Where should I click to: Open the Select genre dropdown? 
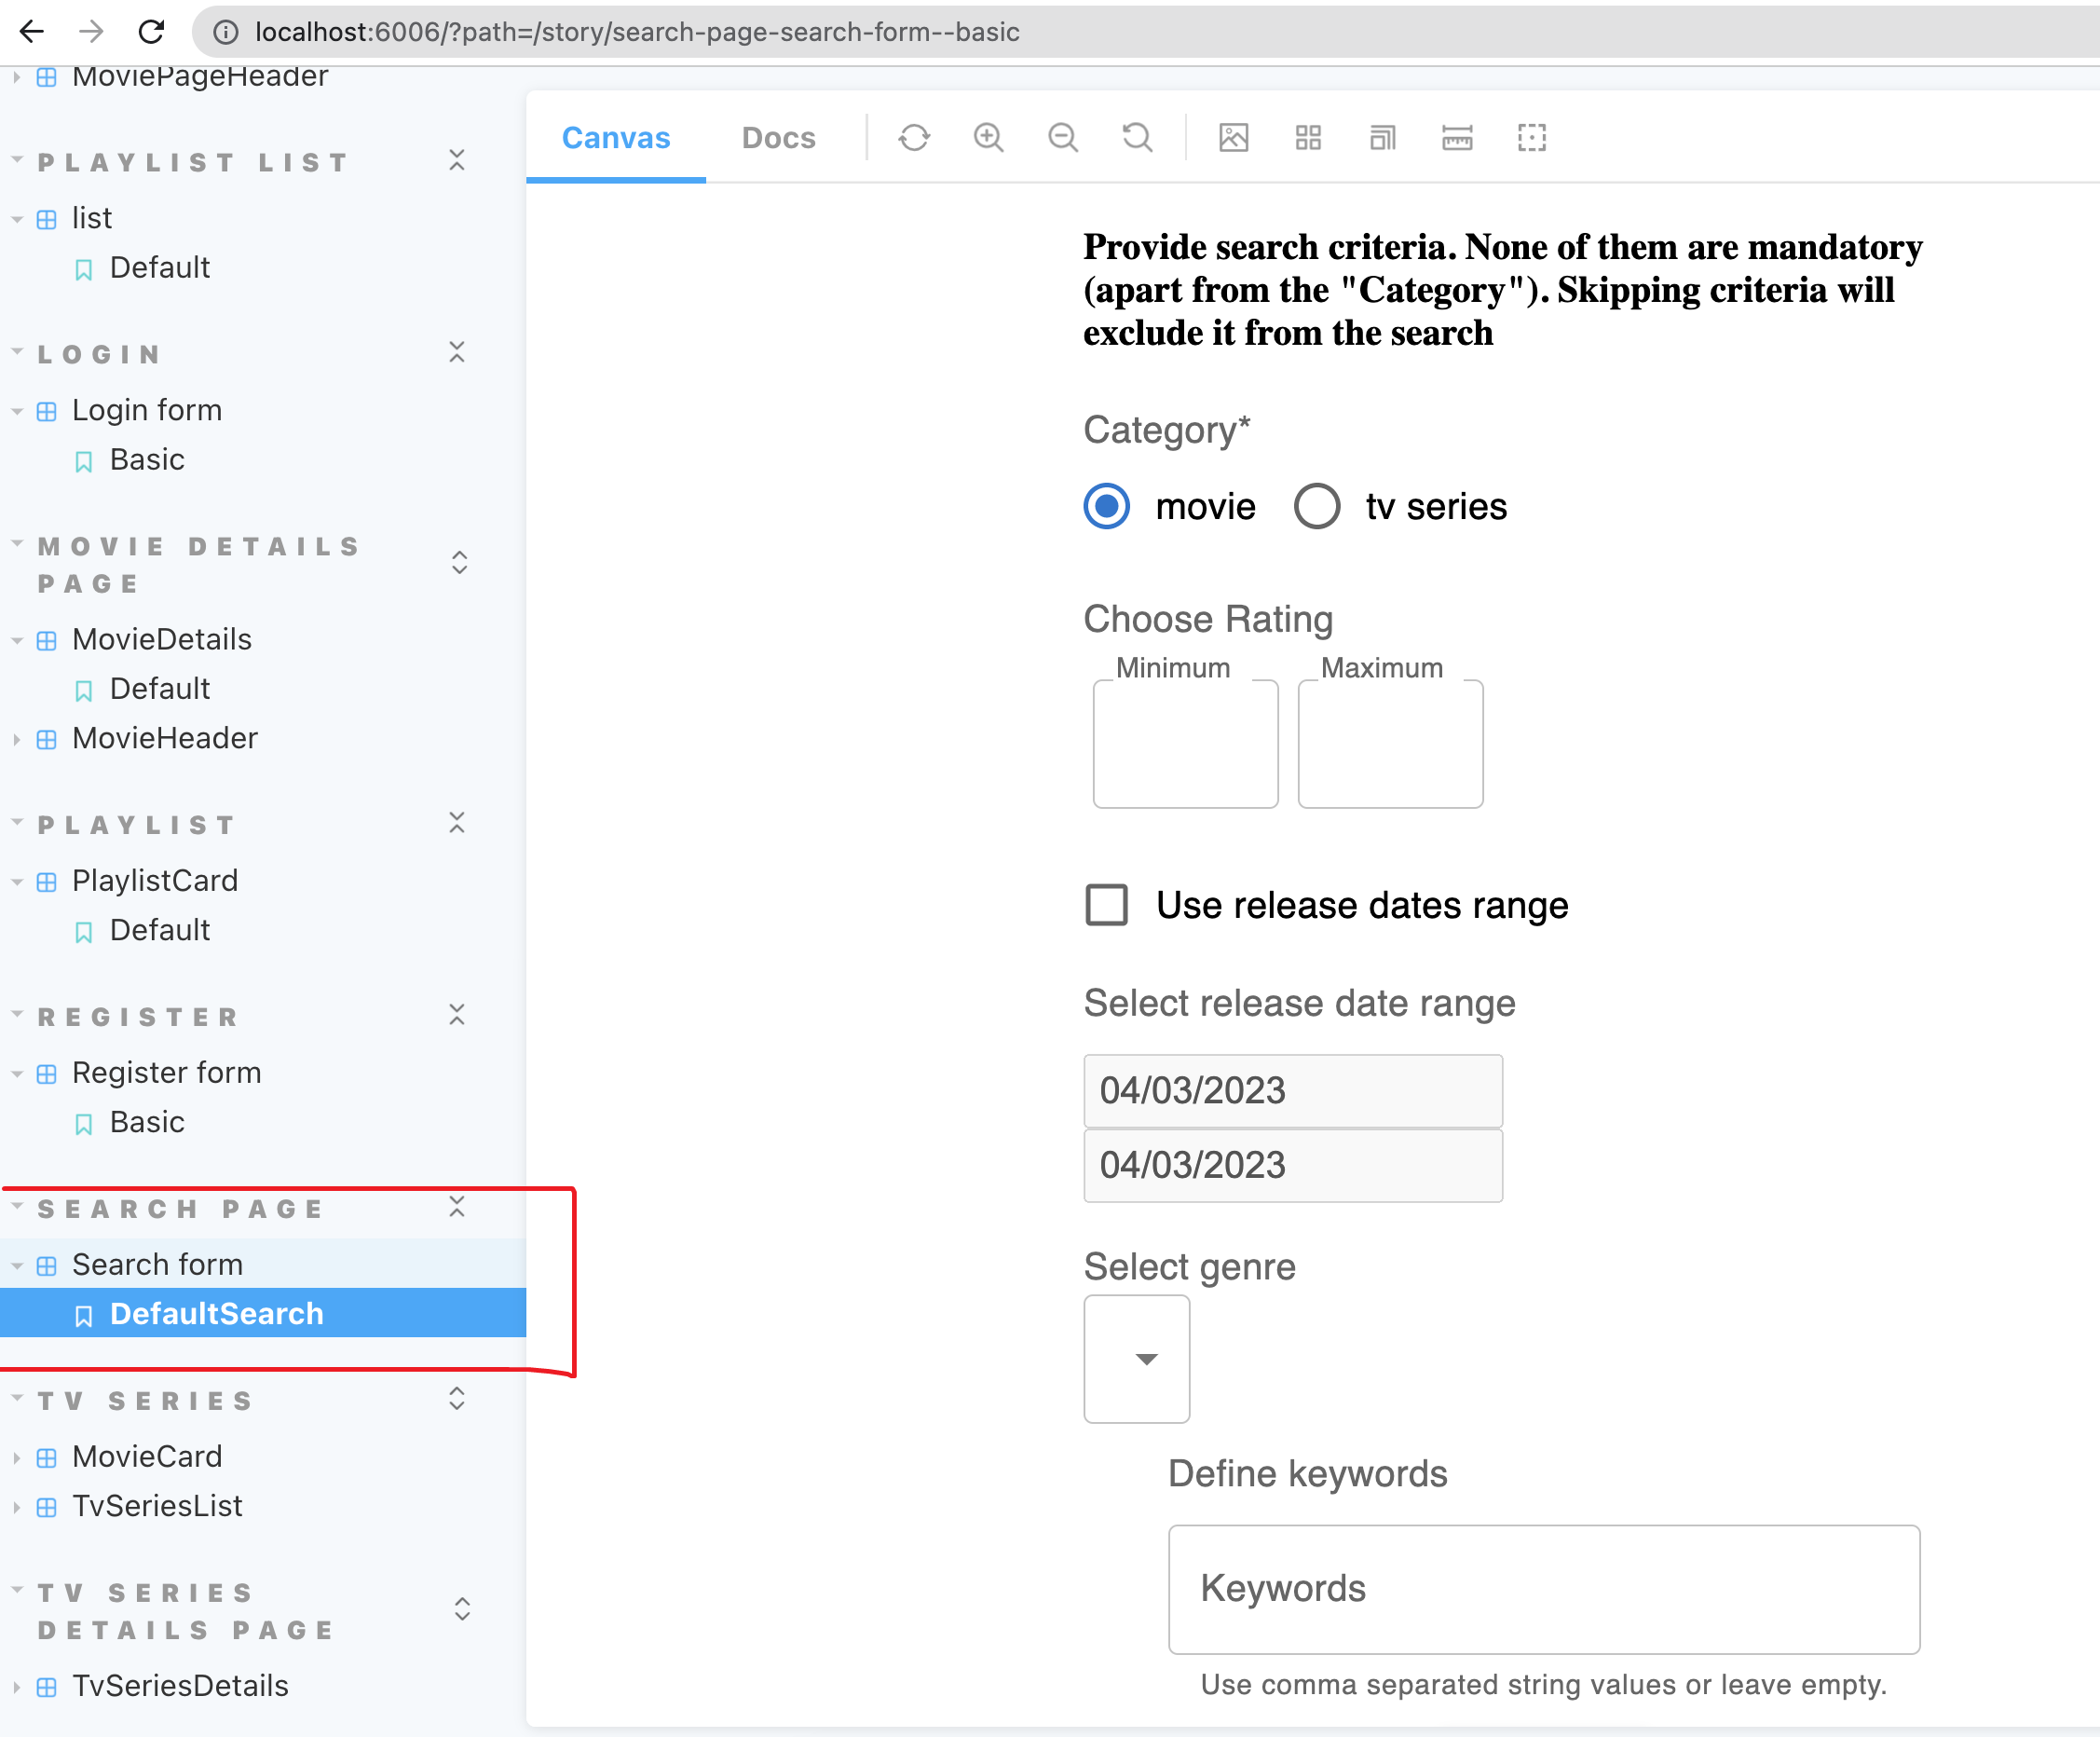pos(1137,1359)
